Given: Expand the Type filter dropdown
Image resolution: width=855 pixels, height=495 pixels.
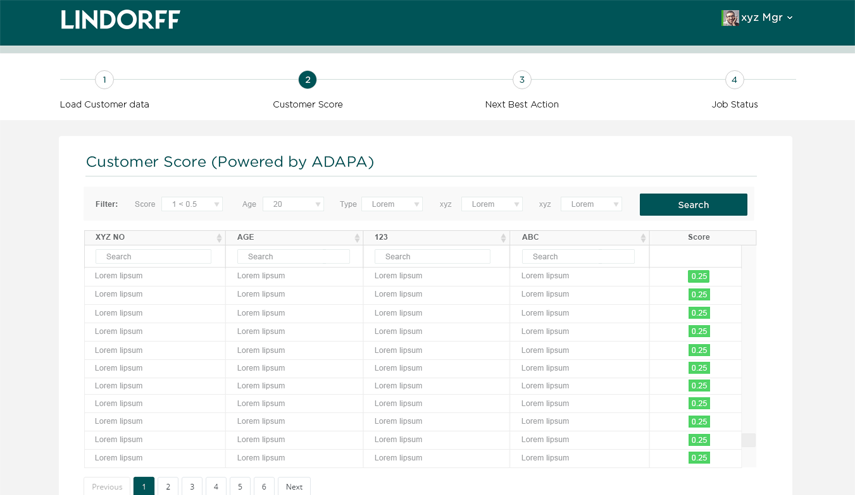Looking at the screenshot, I should pos(392,204).
